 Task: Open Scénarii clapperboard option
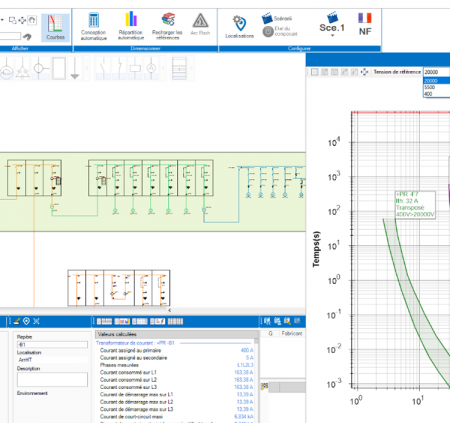(277, 18)
